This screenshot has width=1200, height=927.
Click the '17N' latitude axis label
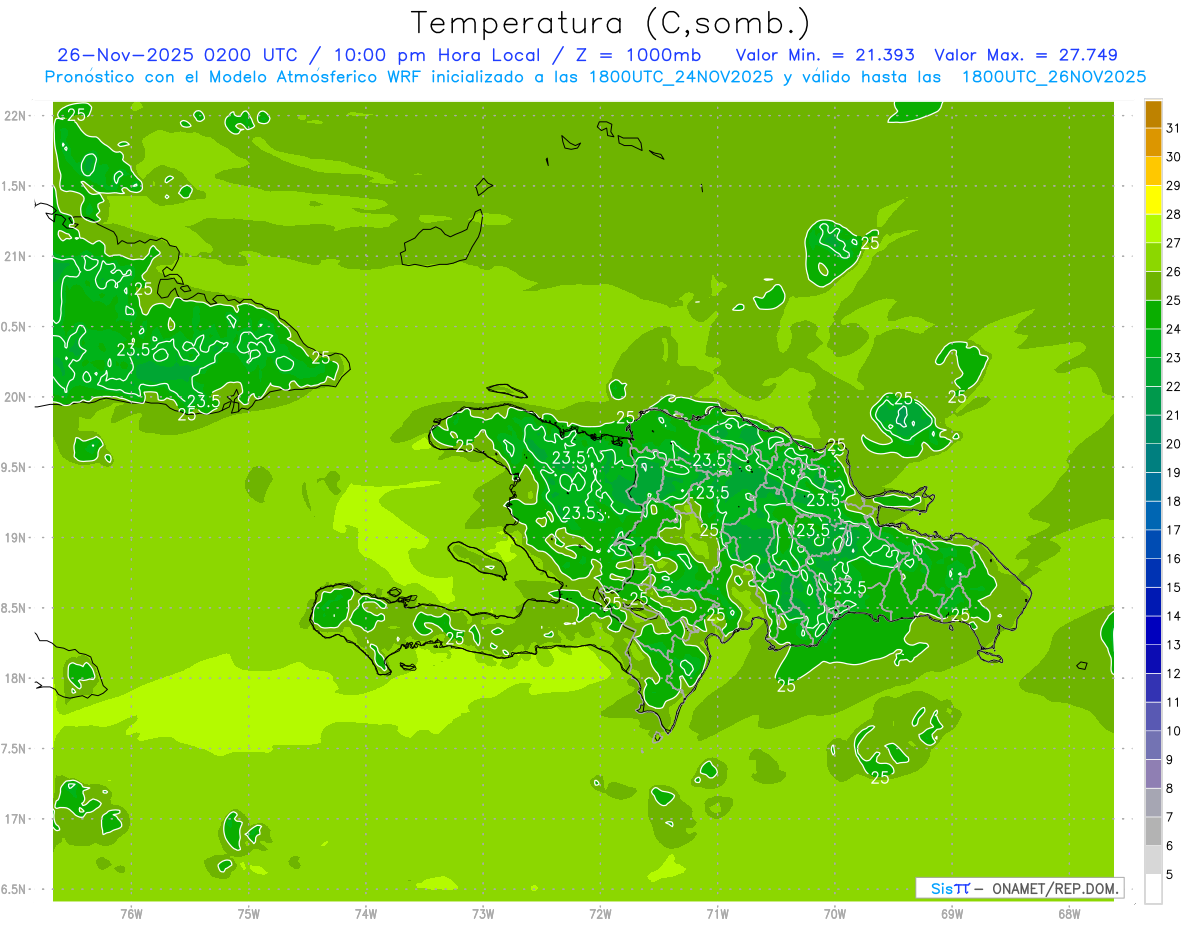click(x=14, y=819)
